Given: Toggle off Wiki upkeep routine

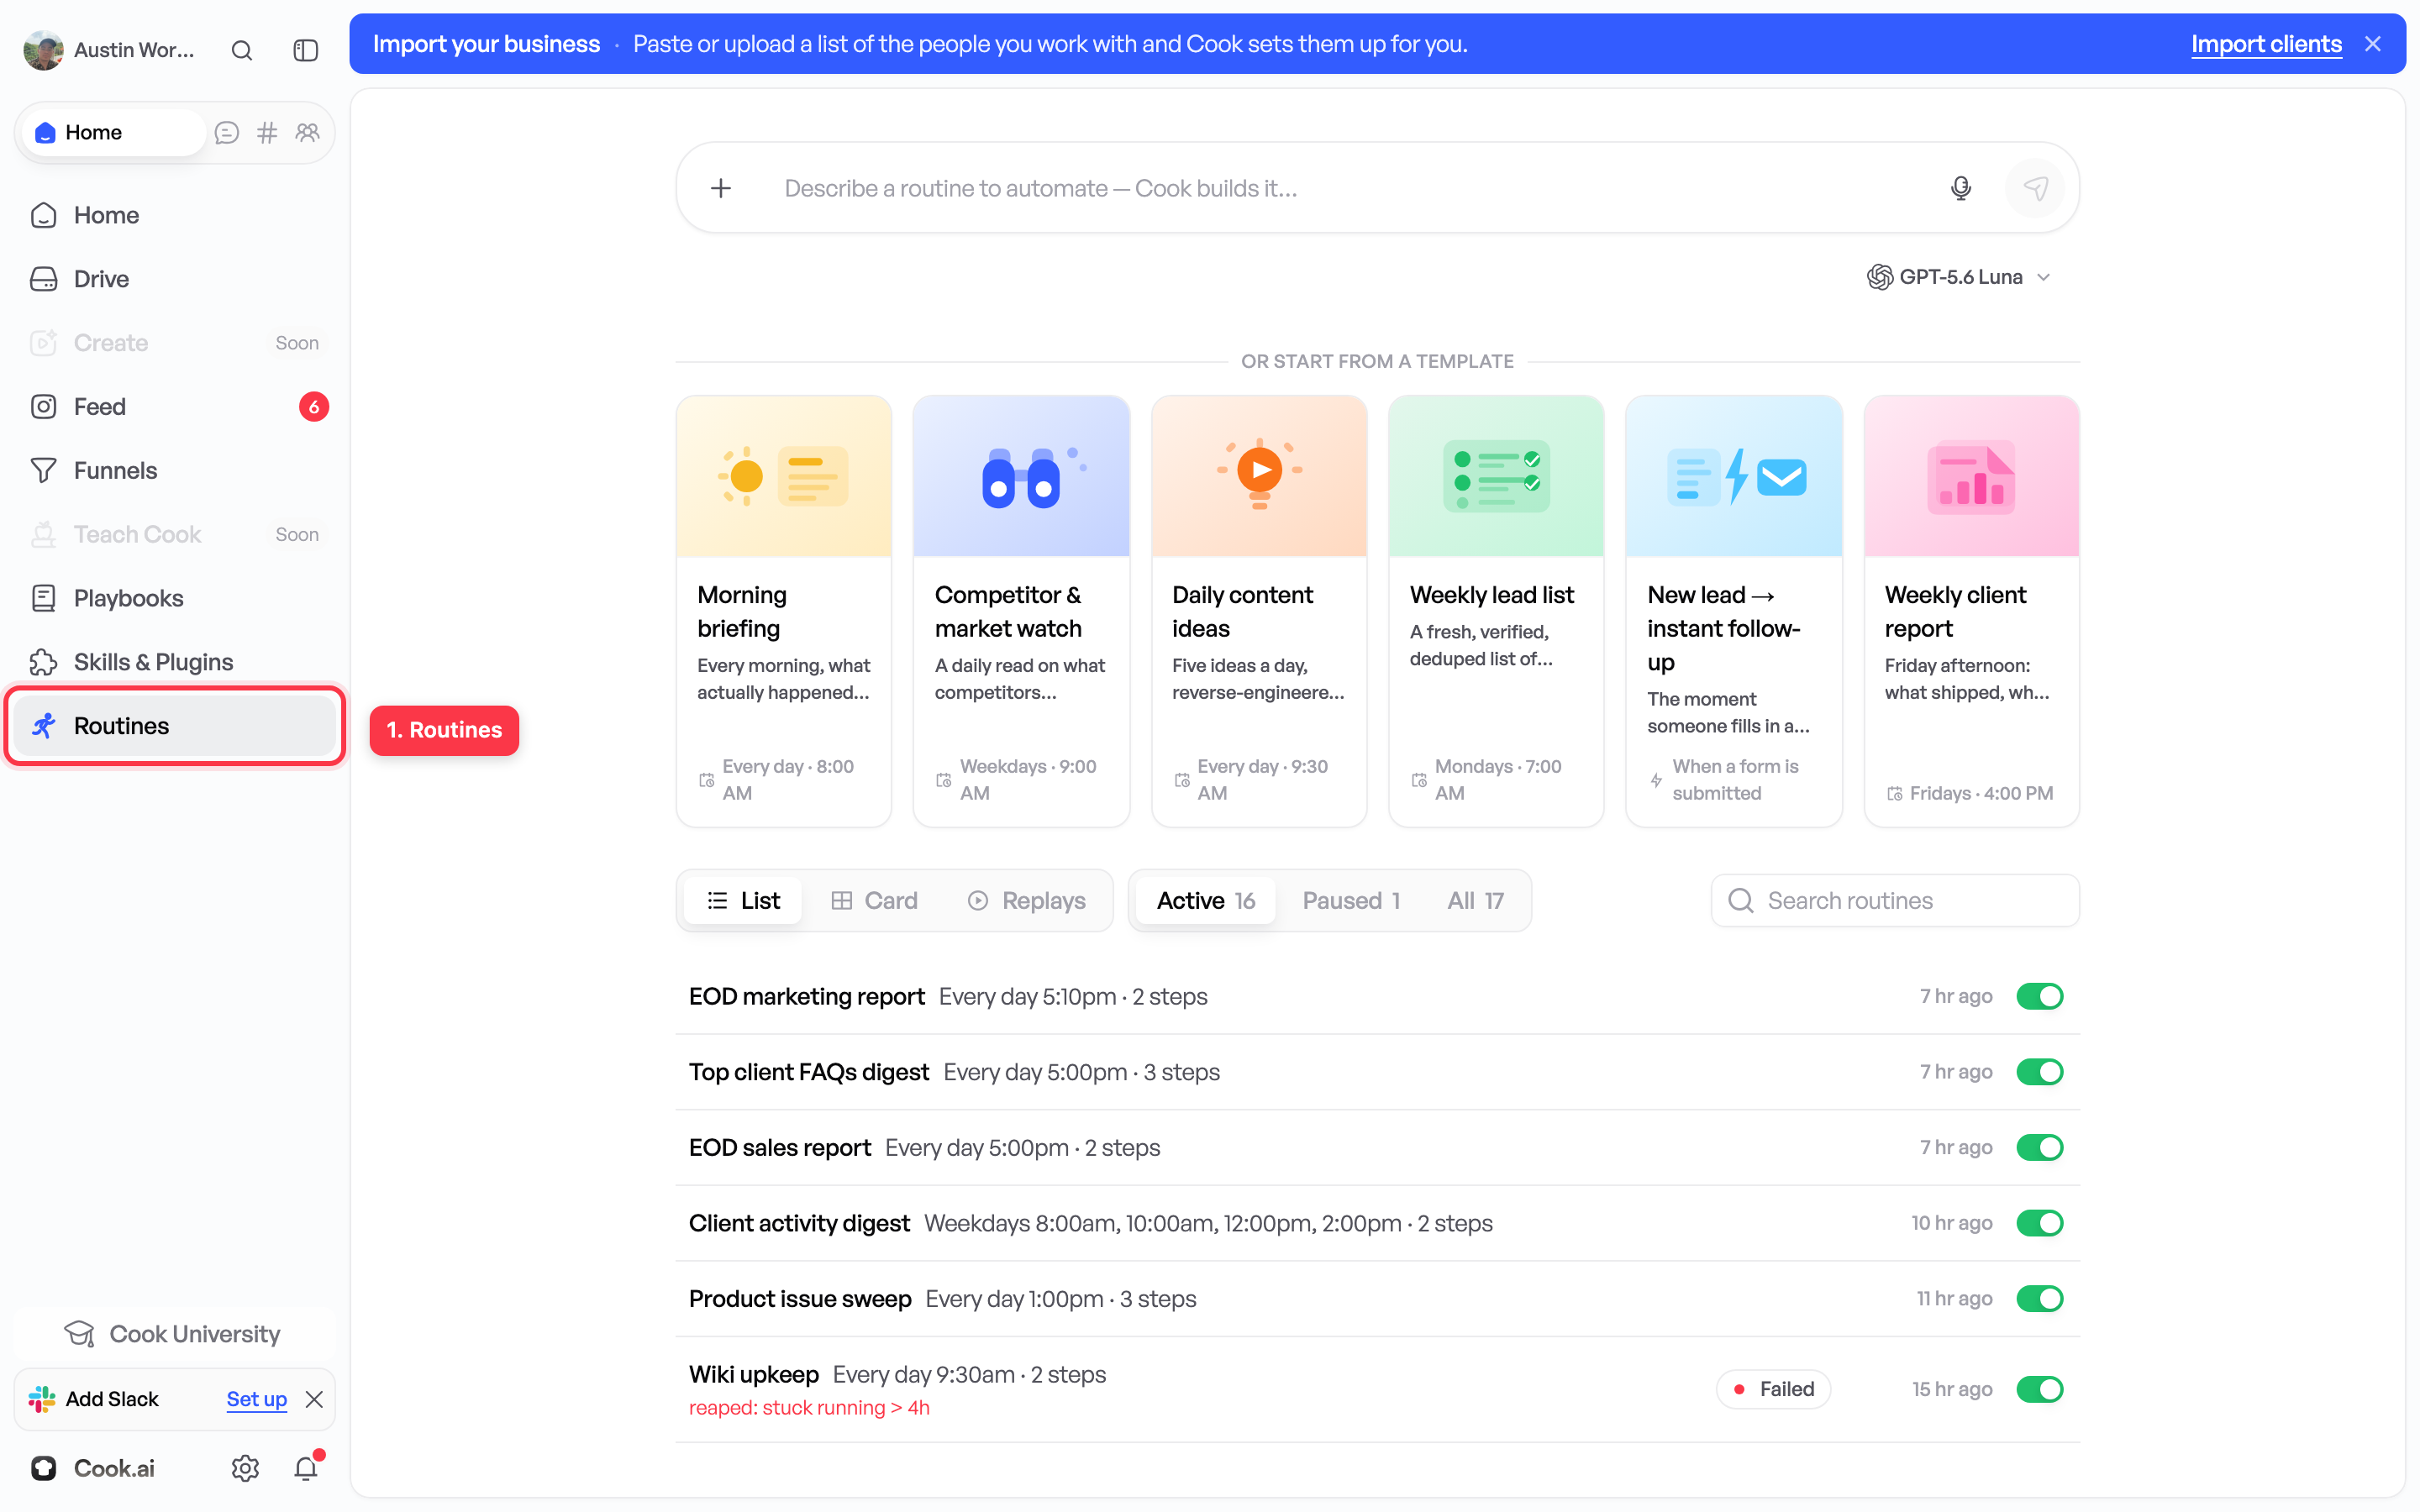Looking at the screenshot, I should point(2039,1389).
